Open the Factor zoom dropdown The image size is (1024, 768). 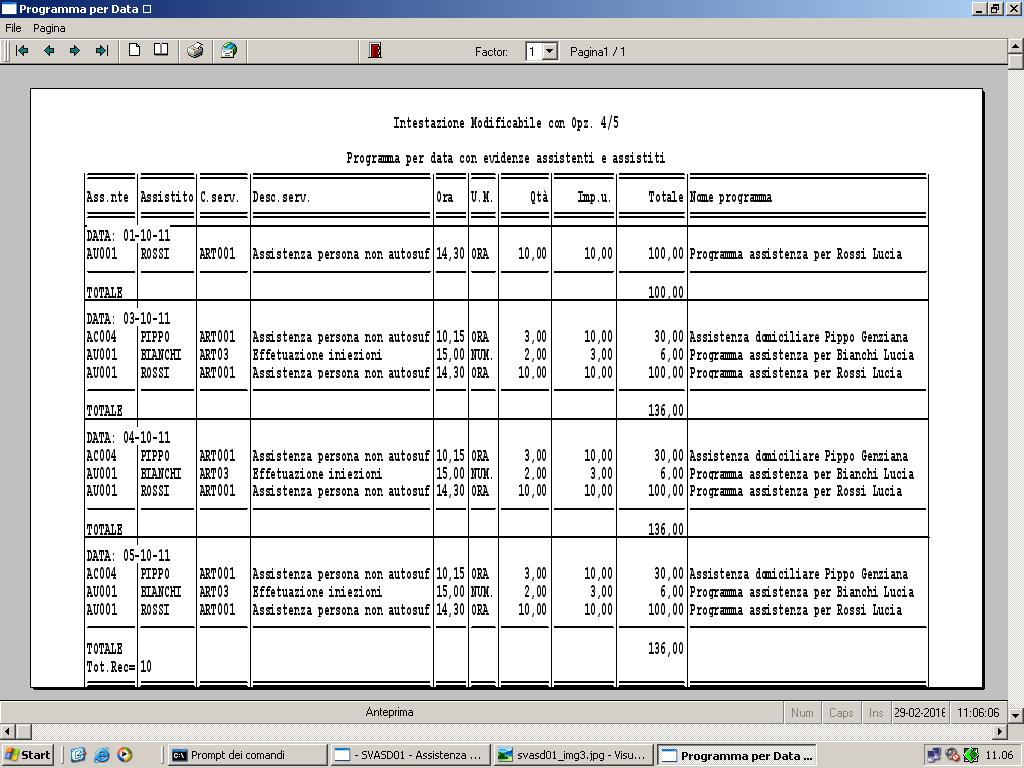pos(550,51)
